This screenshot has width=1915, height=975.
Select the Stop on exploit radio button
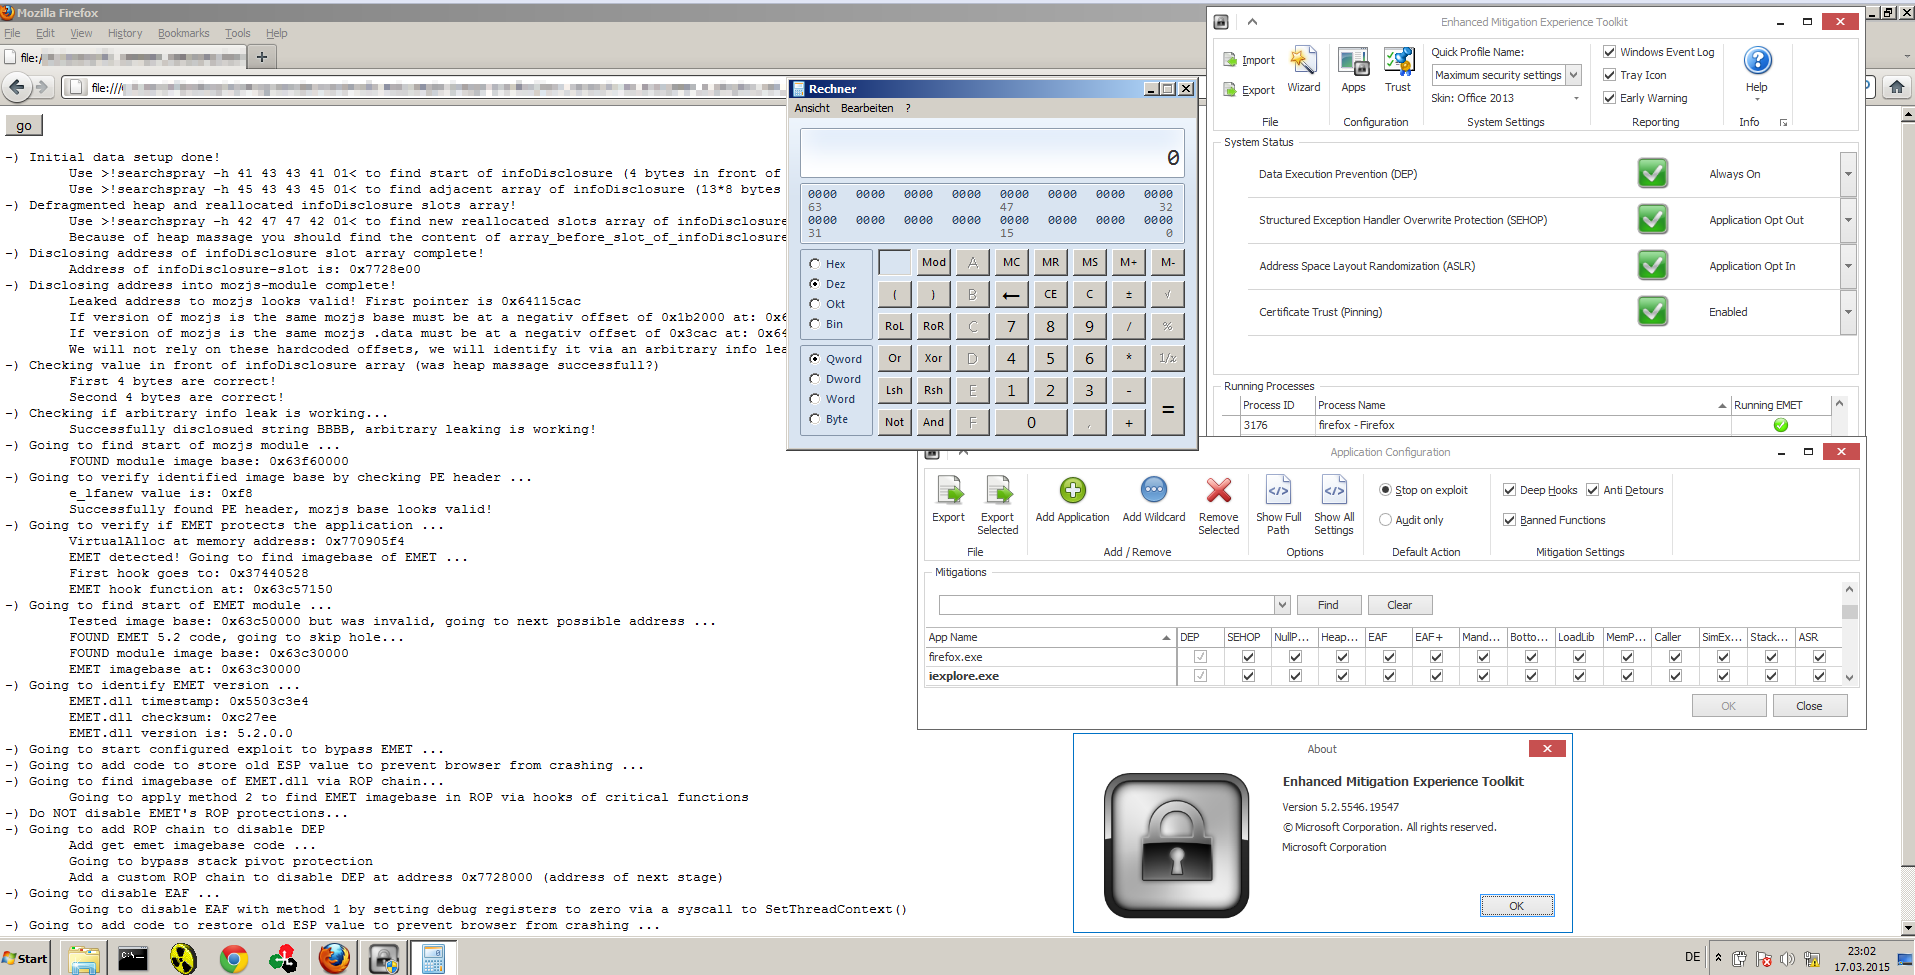point(1385,490)
